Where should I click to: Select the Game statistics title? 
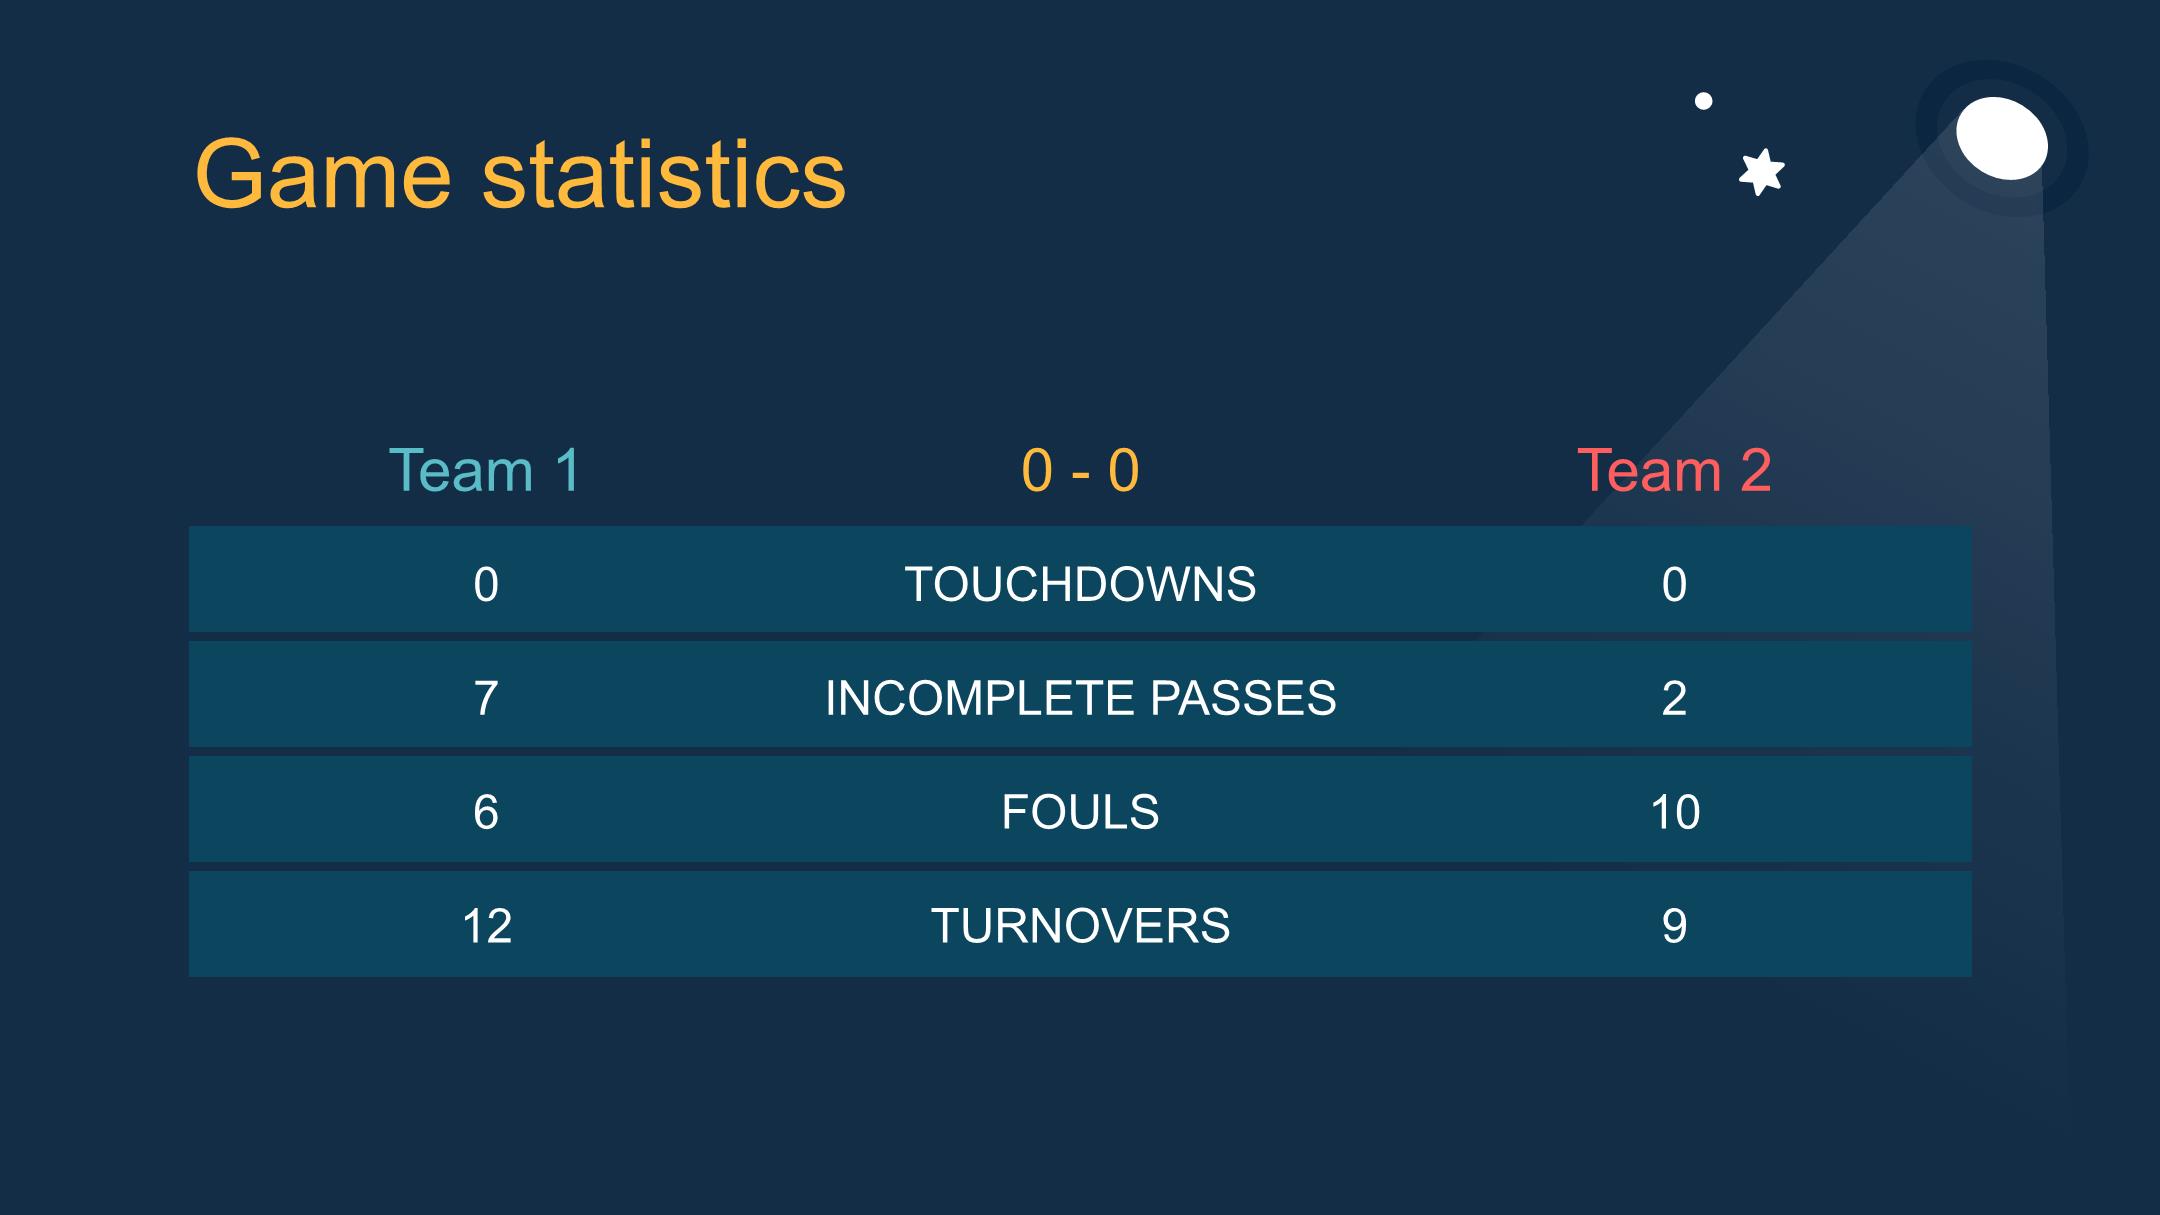(520, 175)
